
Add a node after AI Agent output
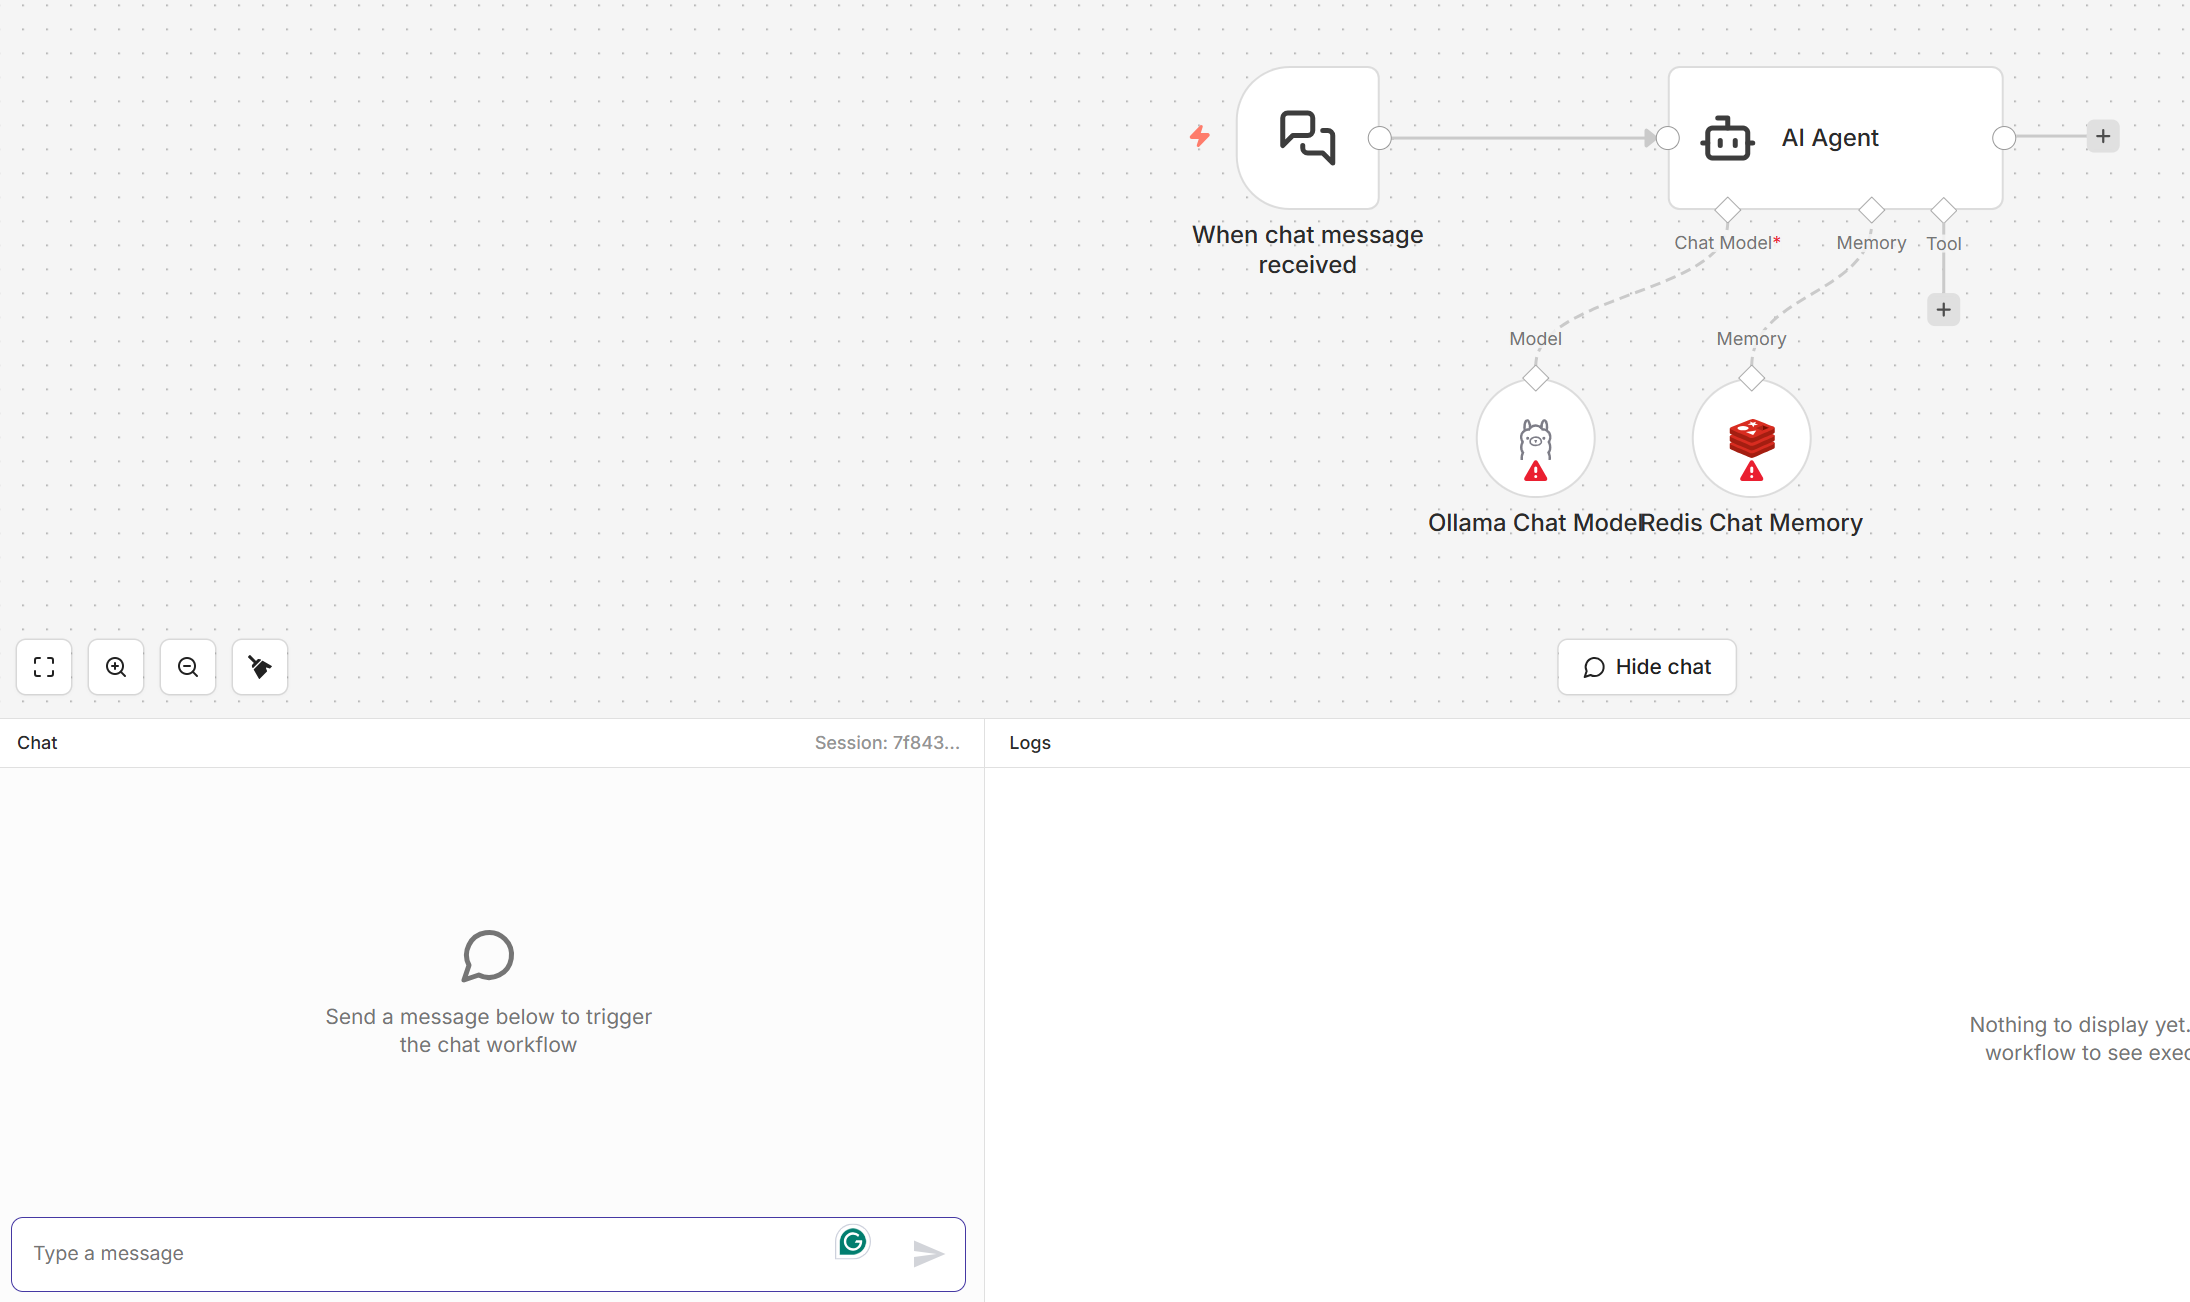tap(2102, 136)
